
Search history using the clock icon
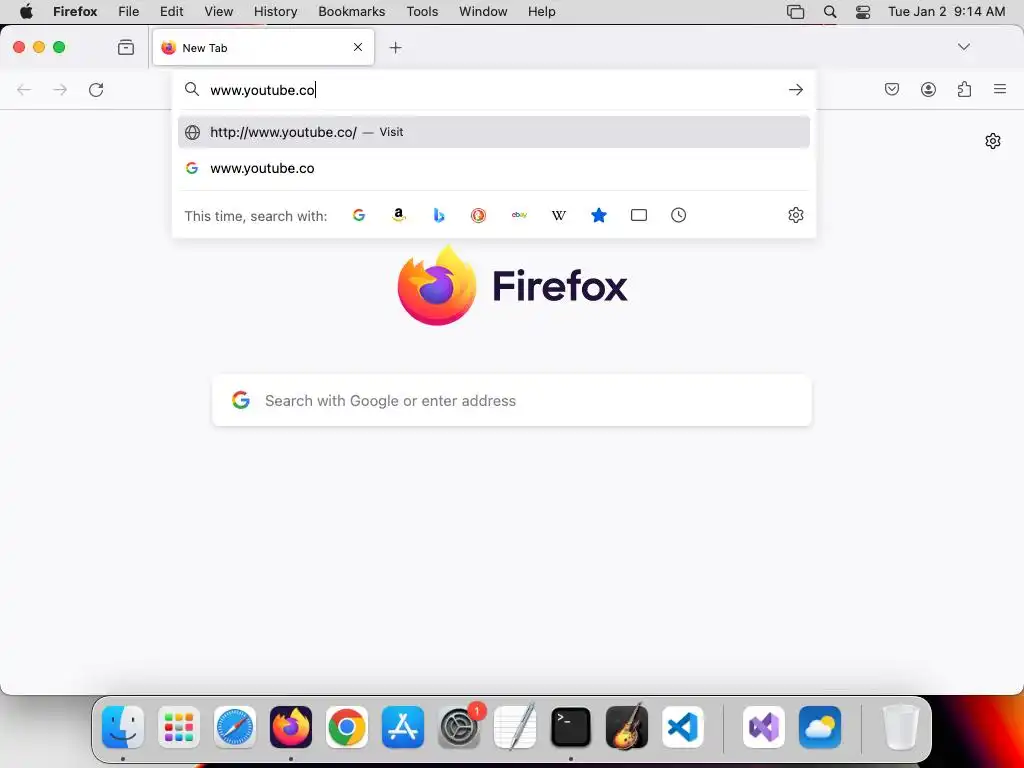[679, 215]
